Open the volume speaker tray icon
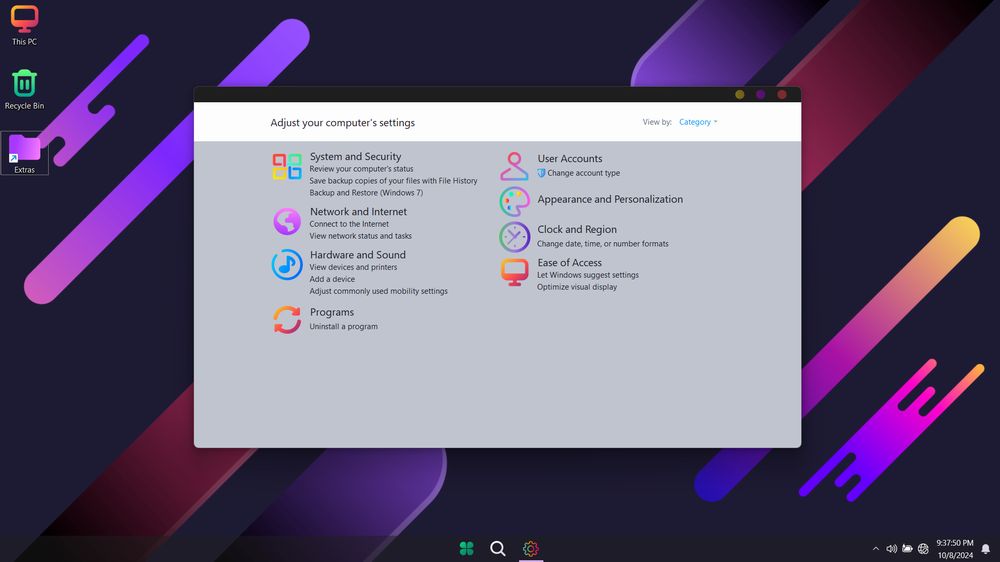Screen dimensions: 1000x562 coord(892,549)
